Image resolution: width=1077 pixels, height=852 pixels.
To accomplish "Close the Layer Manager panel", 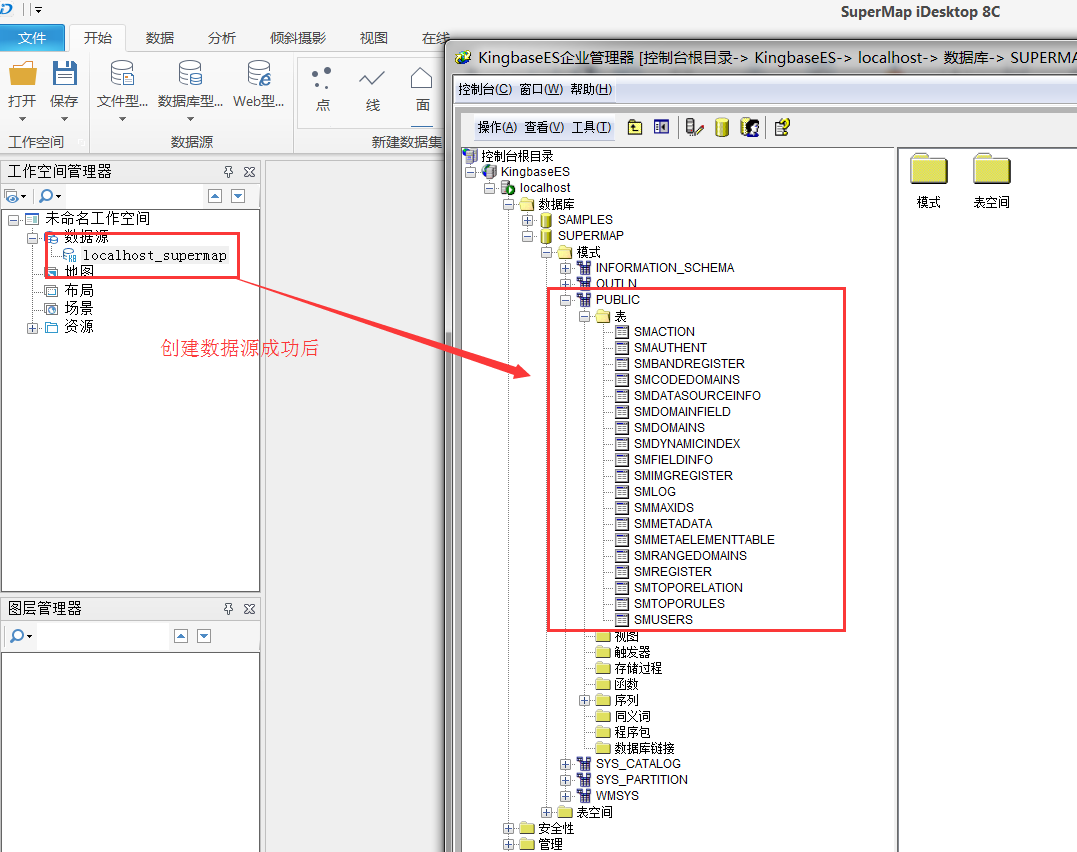I will point(249,609).
